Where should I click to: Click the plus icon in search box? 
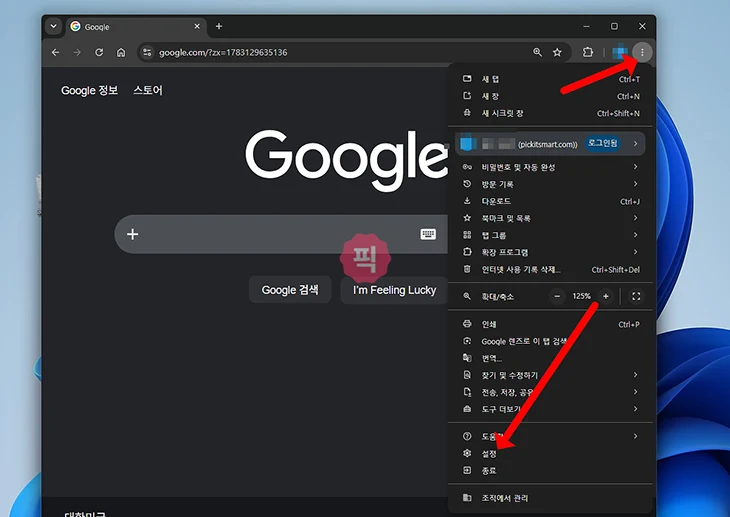coord(133,234)
